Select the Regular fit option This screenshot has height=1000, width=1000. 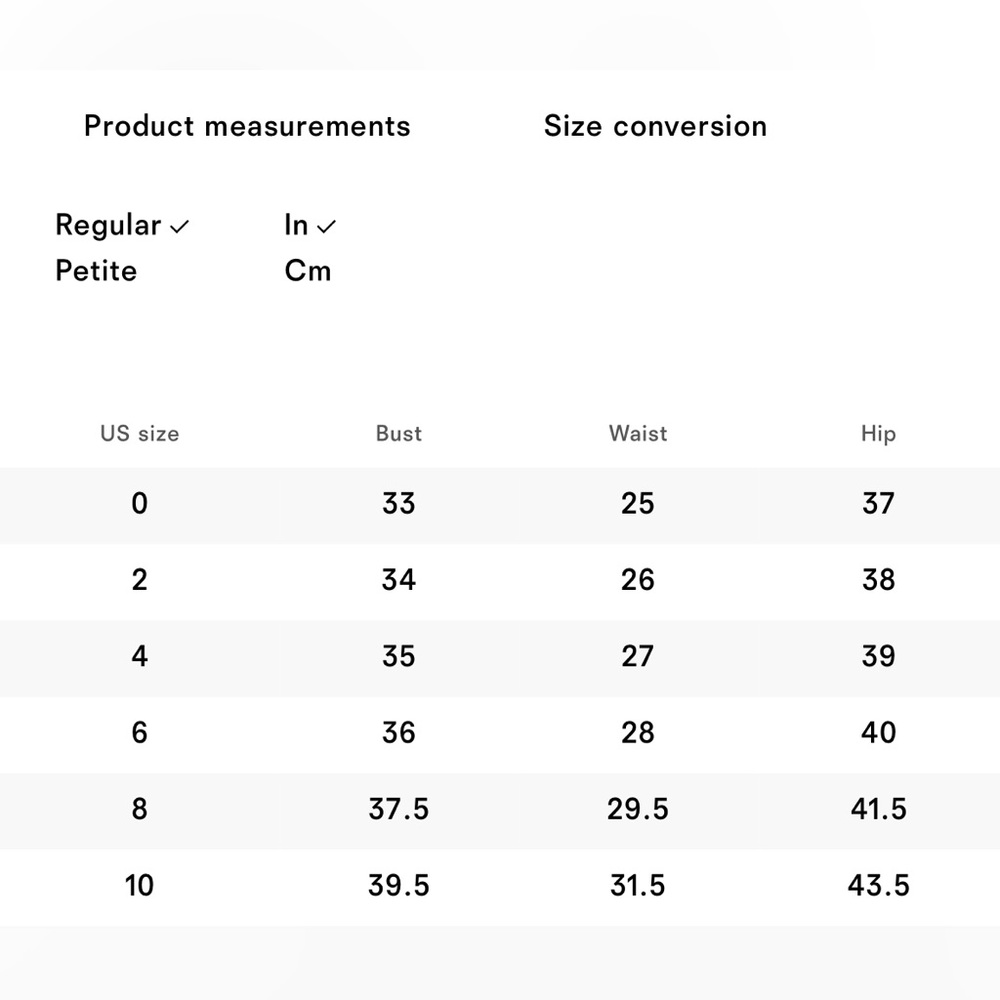(x=108, y=225)
